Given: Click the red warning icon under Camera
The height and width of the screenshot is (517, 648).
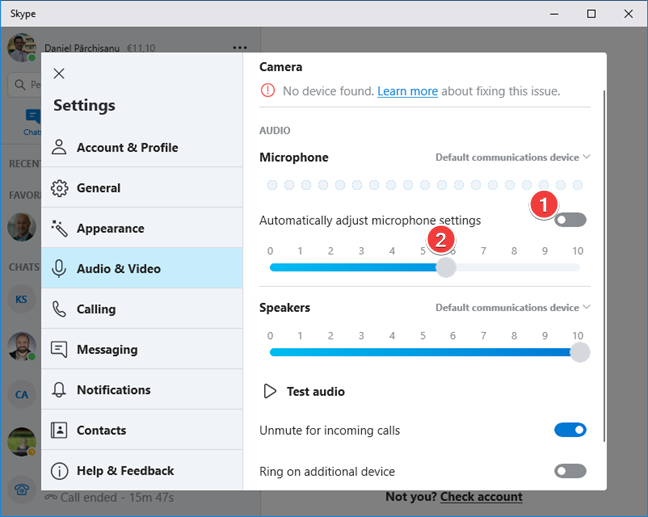Looking at the screenshot, I should [268, 90].
